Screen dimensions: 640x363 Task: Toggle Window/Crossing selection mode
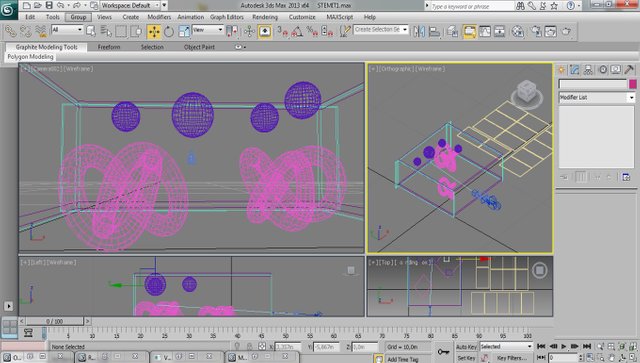pyautogui.click(x=136, y=31)
